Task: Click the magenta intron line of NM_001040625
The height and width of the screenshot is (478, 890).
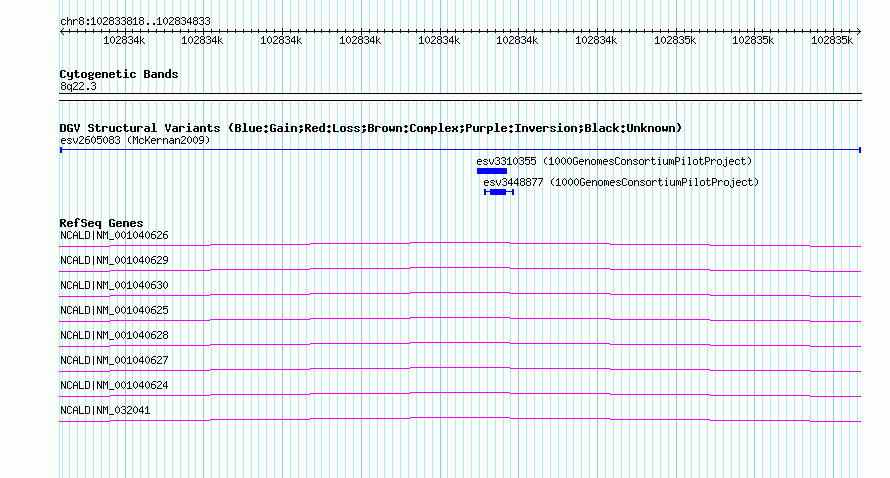Action: coord(460,319)
